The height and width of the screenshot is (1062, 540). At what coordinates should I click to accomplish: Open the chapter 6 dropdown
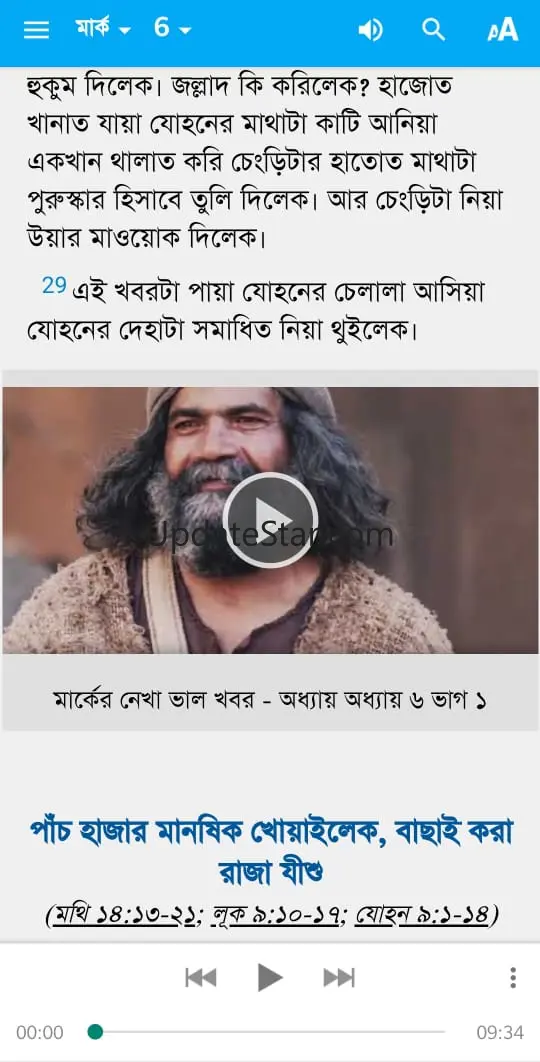[x=172, y=29]
